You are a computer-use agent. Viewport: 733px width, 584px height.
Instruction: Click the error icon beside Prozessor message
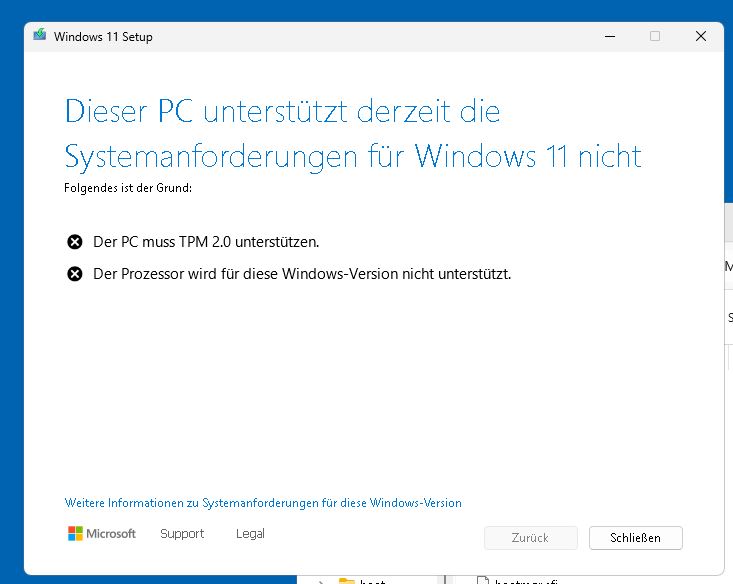coord(75,274)
